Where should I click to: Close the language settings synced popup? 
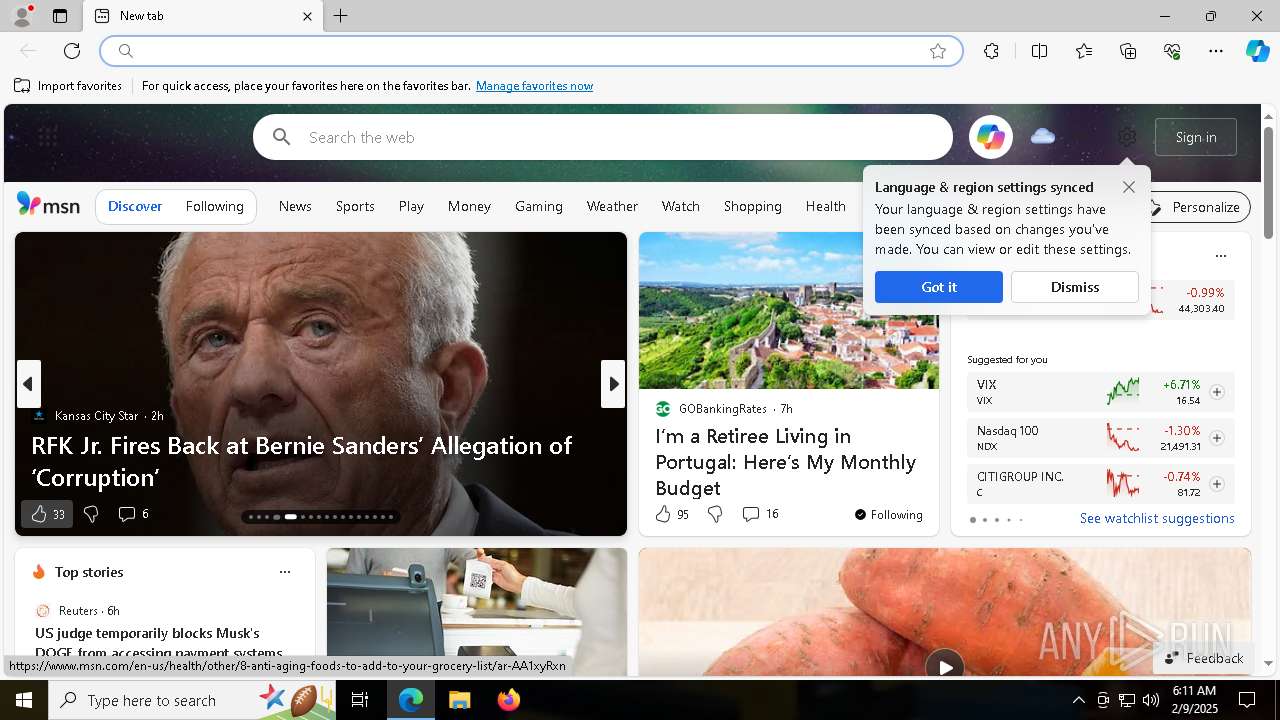(x=1129, y=187)
